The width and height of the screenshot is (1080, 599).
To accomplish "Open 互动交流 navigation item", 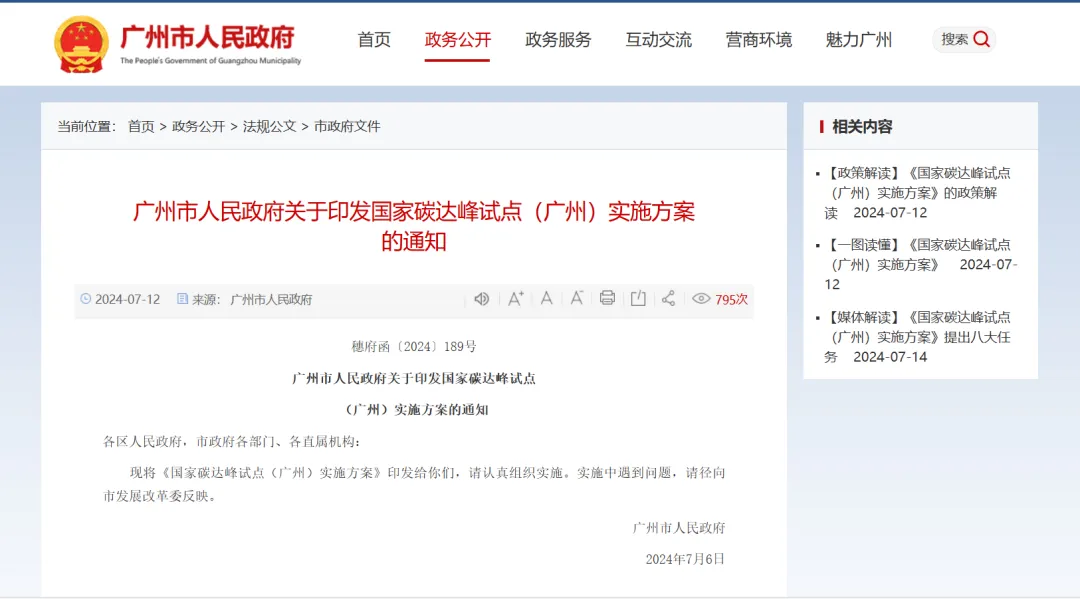I will pos(658,40).
